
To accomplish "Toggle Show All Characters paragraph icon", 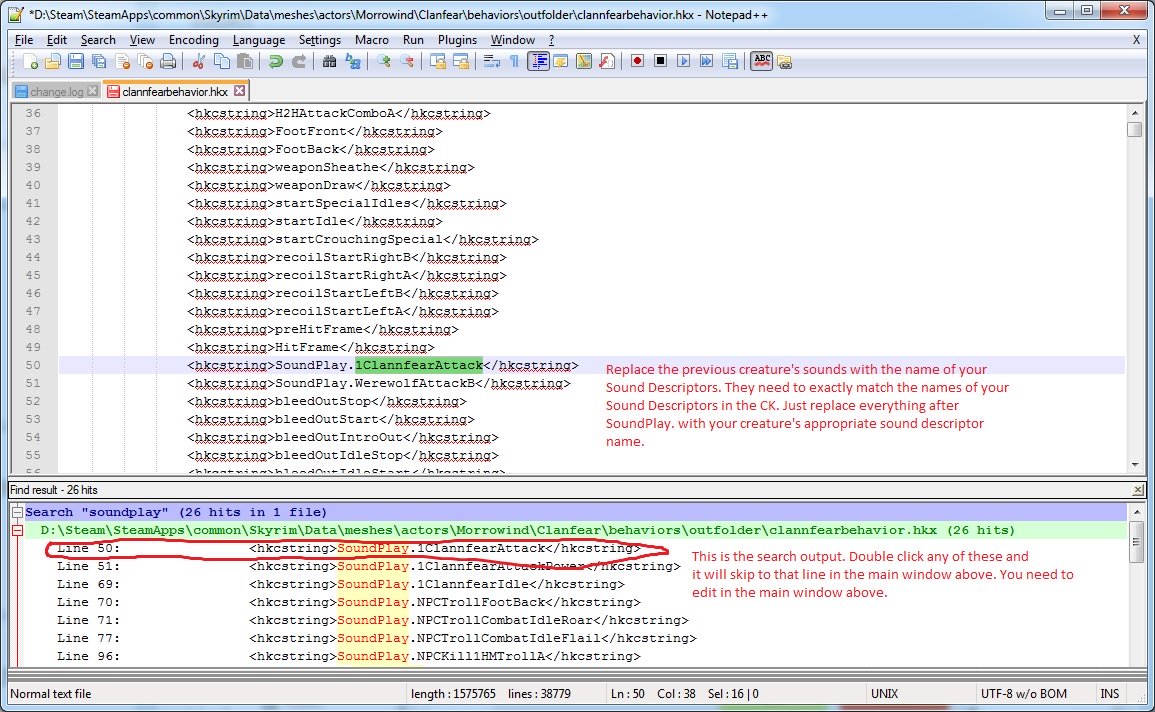I will tap(514, 62).
